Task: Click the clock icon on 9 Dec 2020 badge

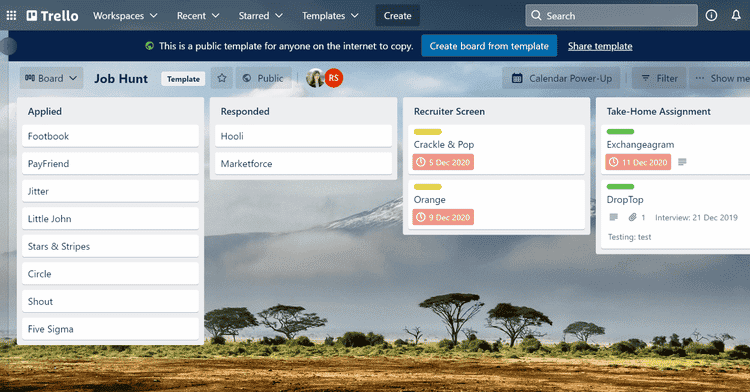Action: (x=420, y=218)
